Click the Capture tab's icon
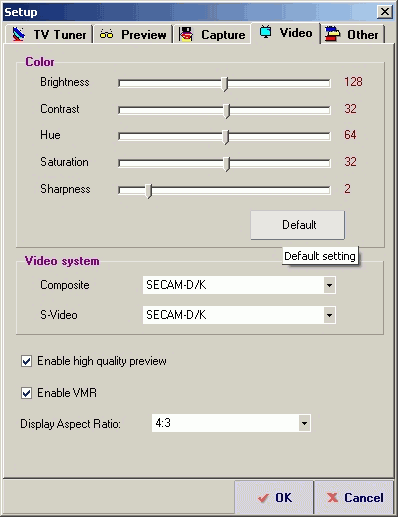 186,34
